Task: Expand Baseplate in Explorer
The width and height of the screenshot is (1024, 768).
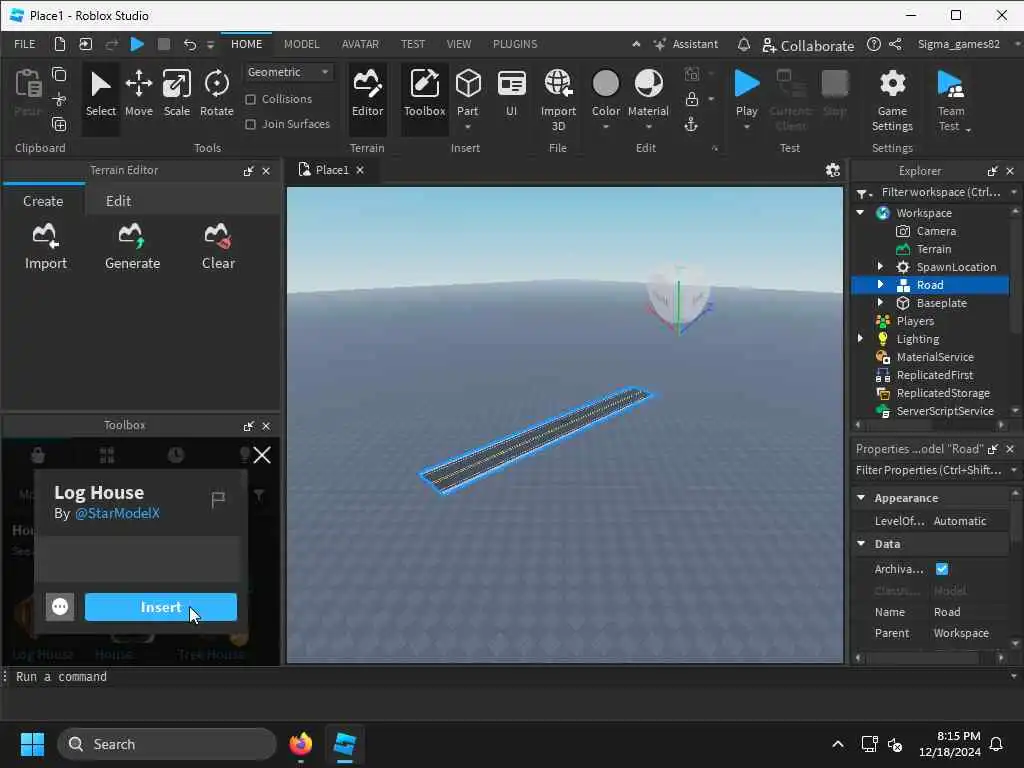Action: (880, 302)
